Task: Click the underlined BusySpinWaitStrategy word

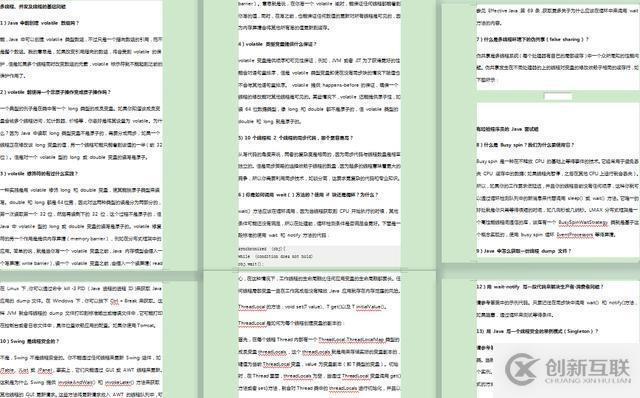Action: (x=583, y=222)
